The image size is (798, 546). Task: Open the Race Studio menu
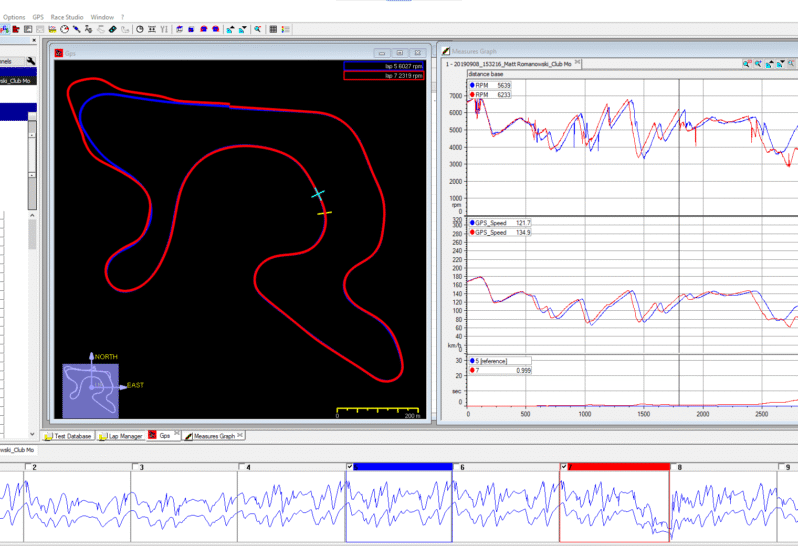pyautogui.click(x=67, y=17)
